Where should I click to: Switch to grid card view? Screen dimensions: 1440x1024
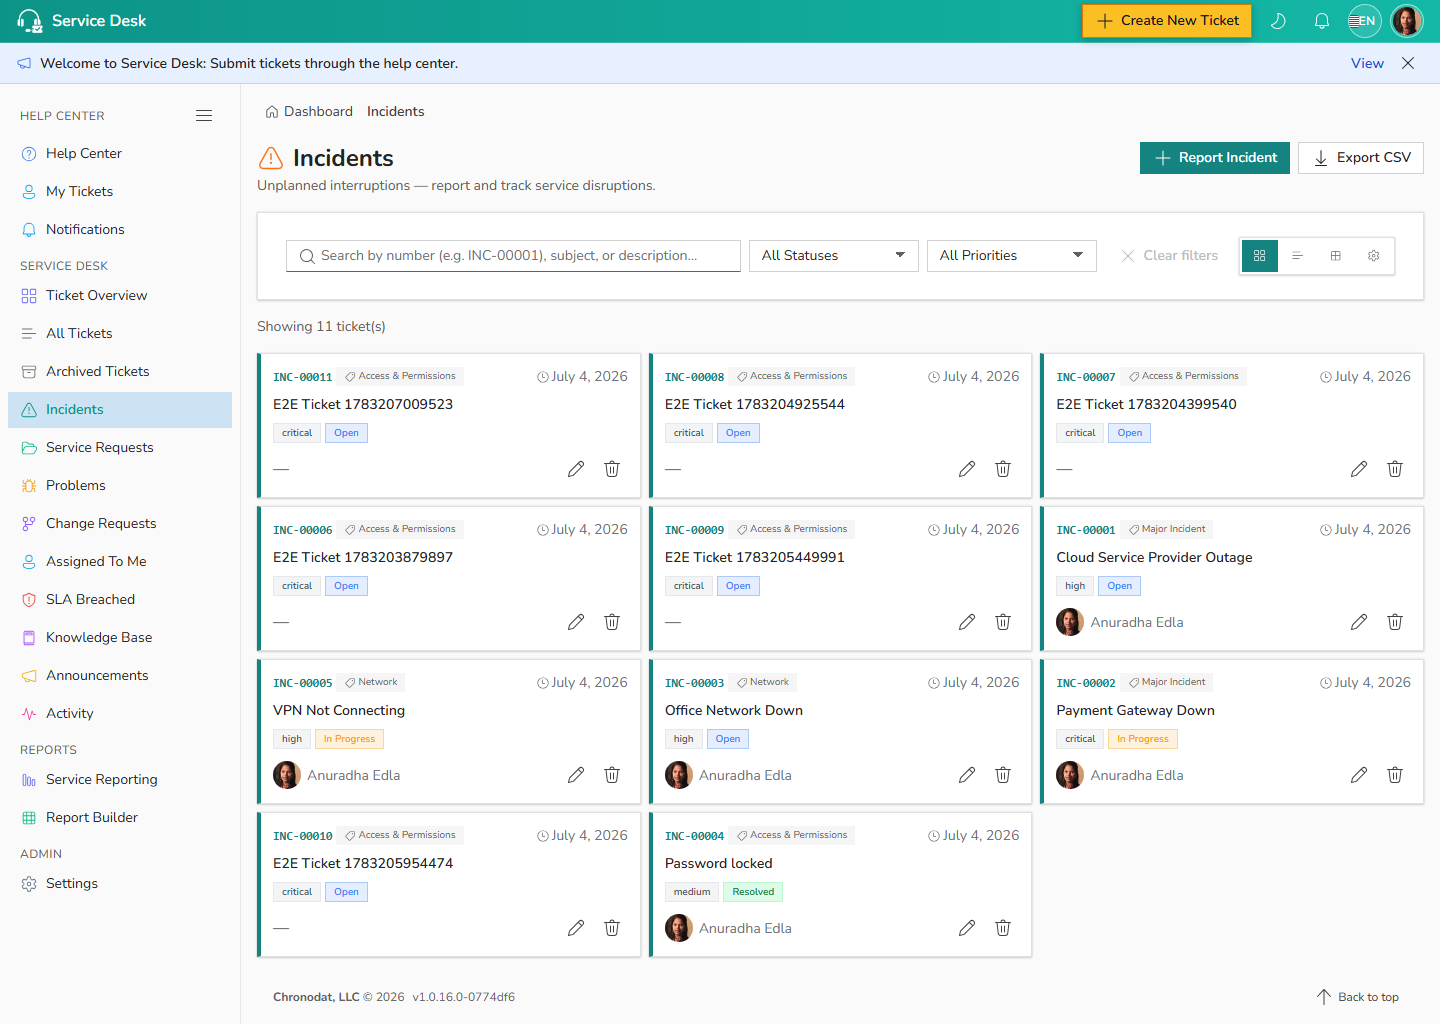pos(1260,256)
